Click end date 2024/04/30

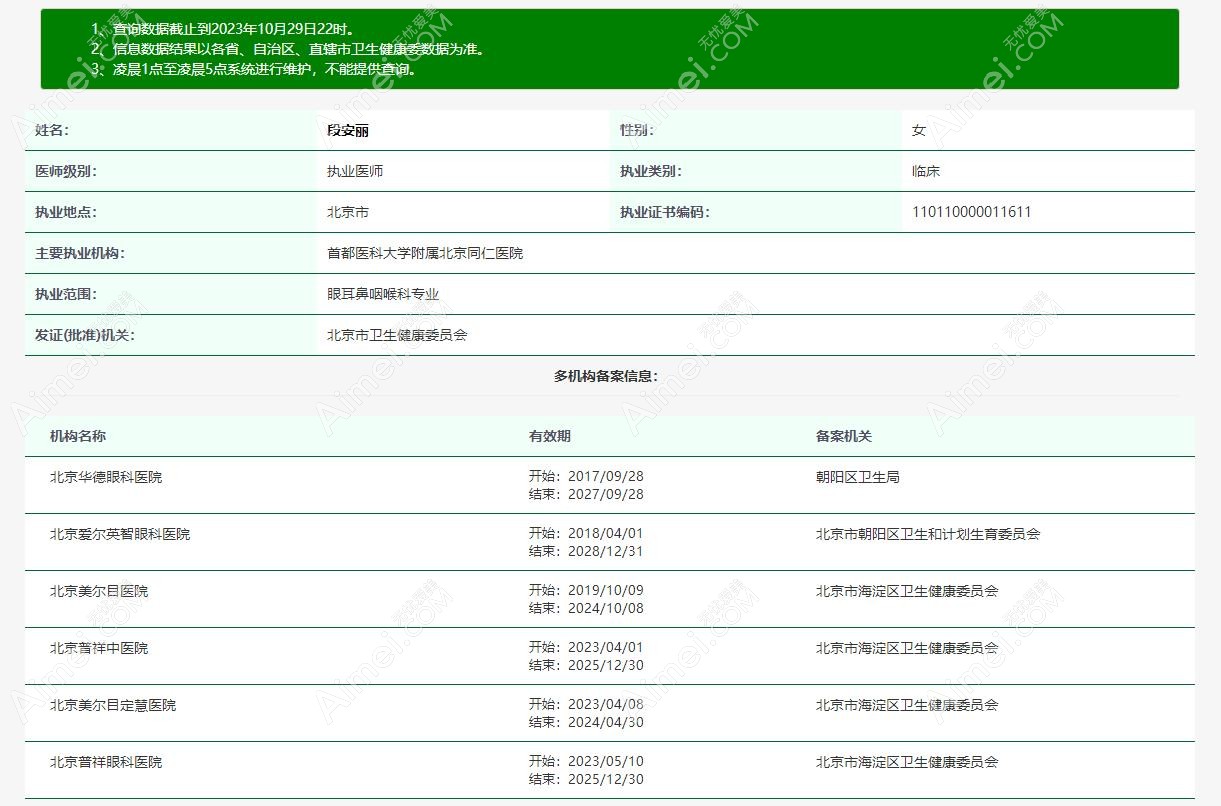606,722
